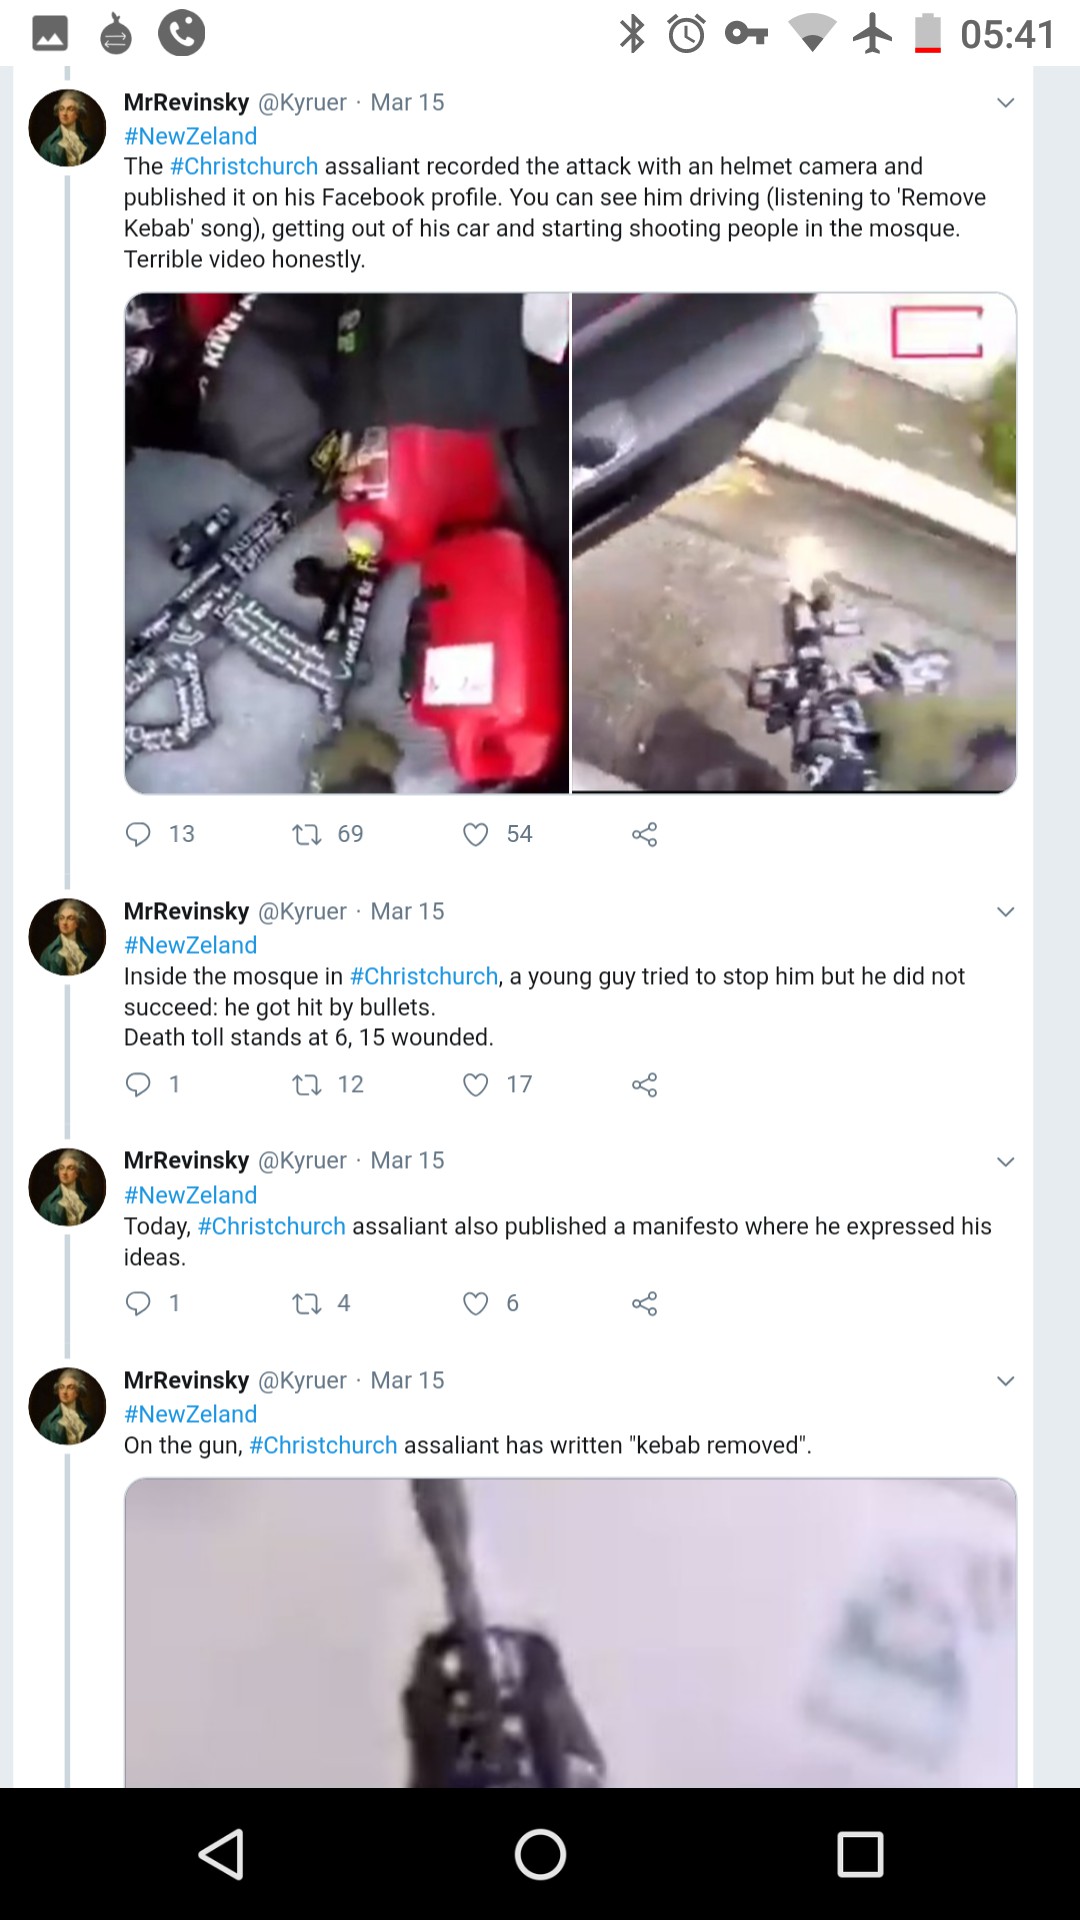Retweet the post showing 4 retweets

coord(306,1303)
